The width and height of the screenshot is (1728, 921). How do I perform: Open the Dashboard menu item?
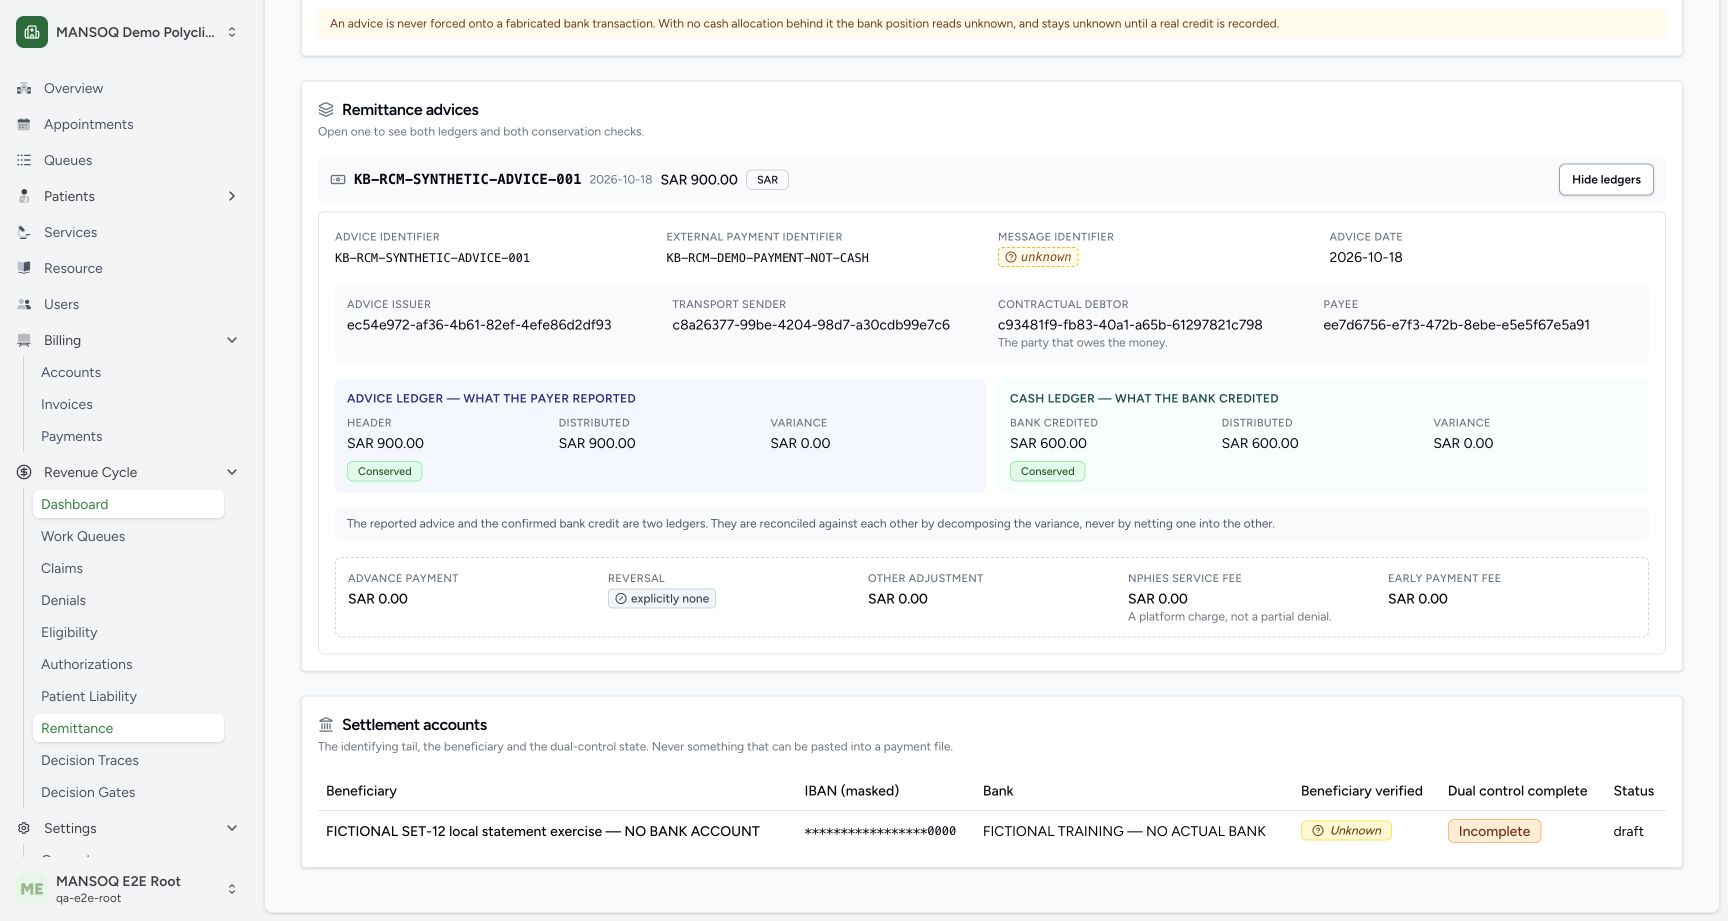(128, 504)
